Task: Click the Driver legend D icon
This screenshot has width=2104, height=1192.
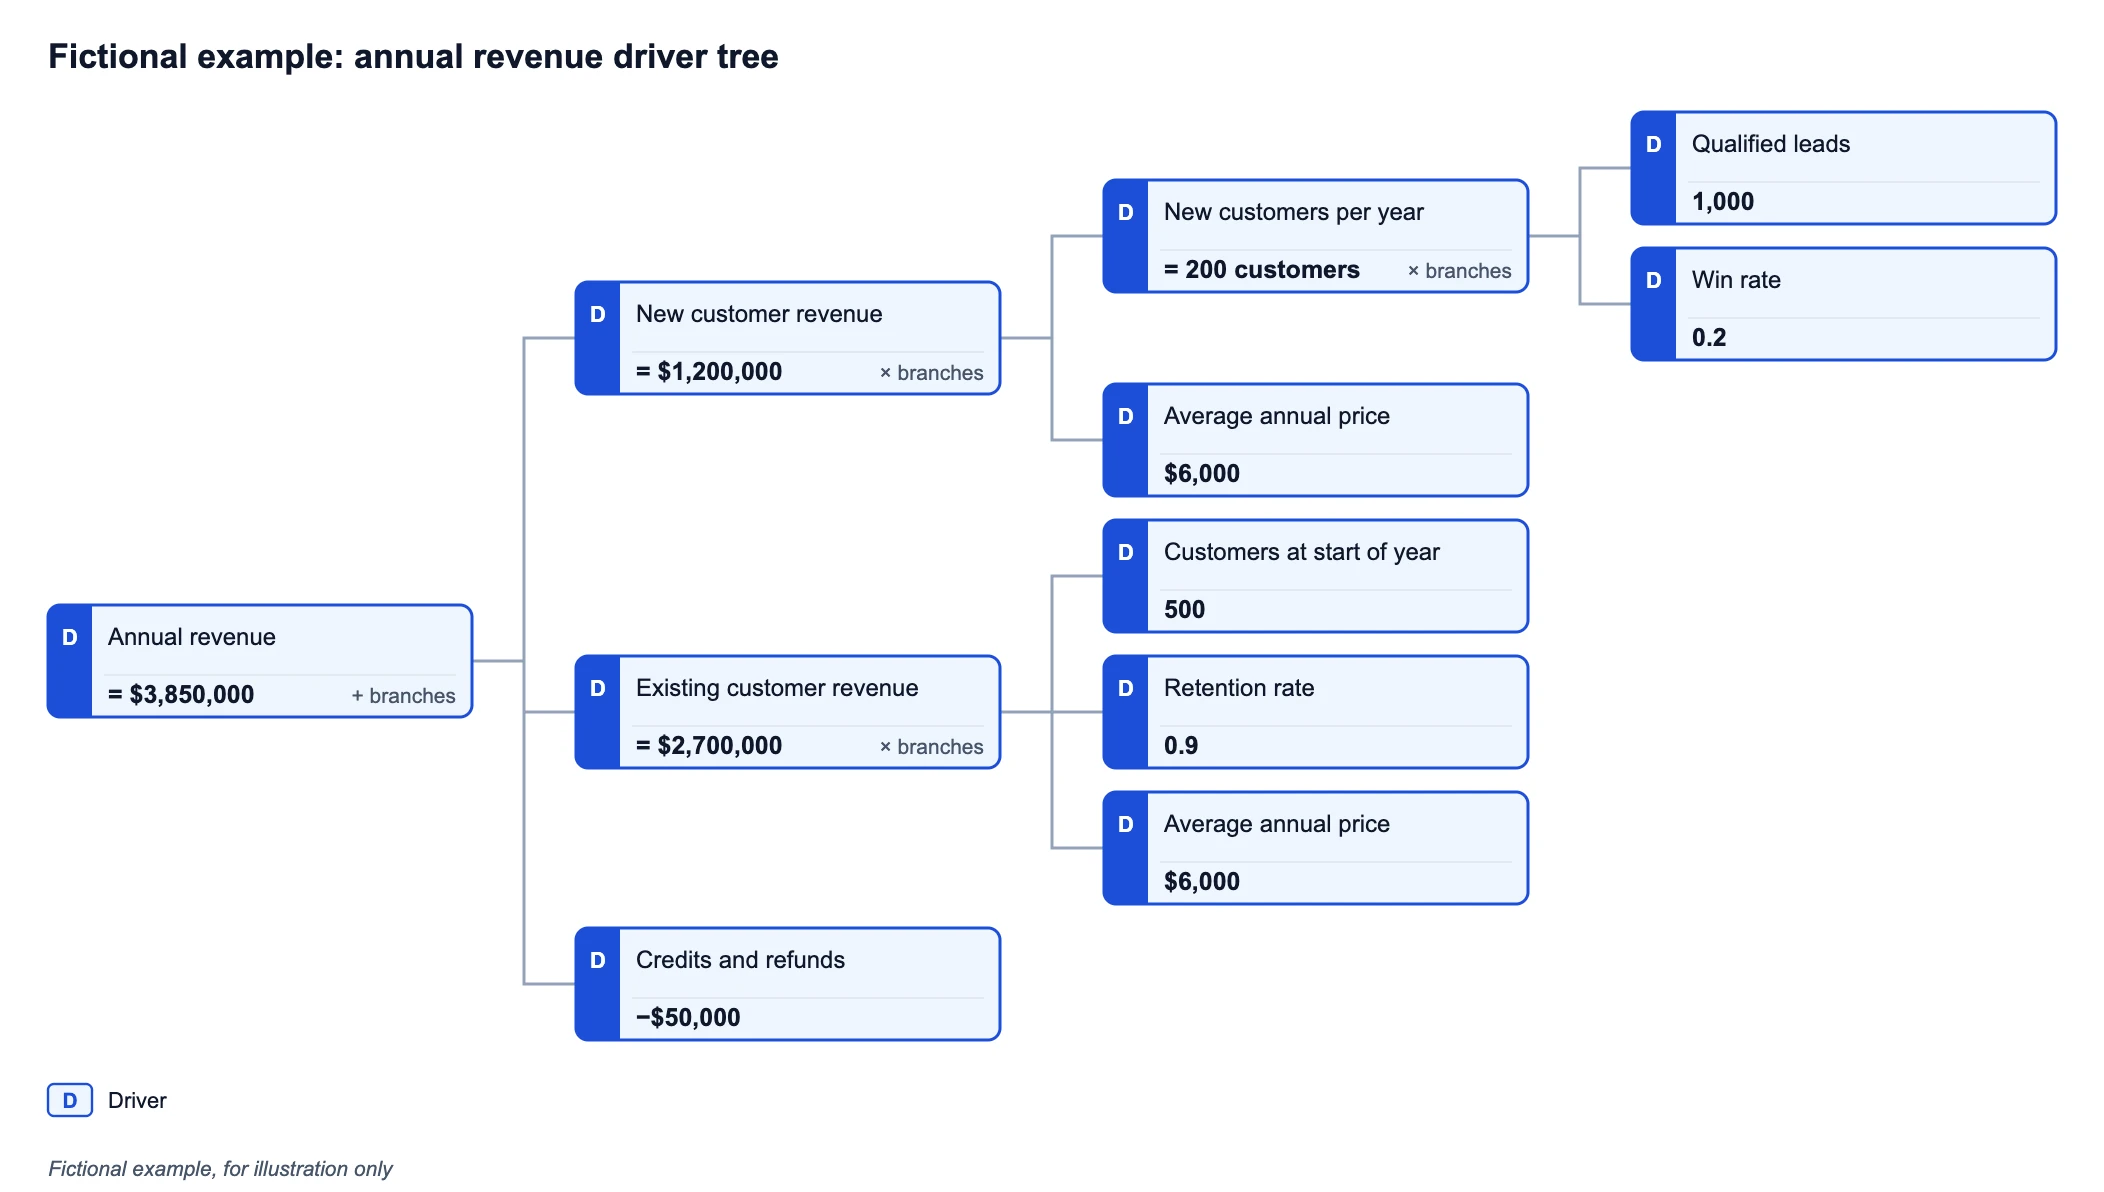Action: pyautogui.click(x=70, y=1100)
